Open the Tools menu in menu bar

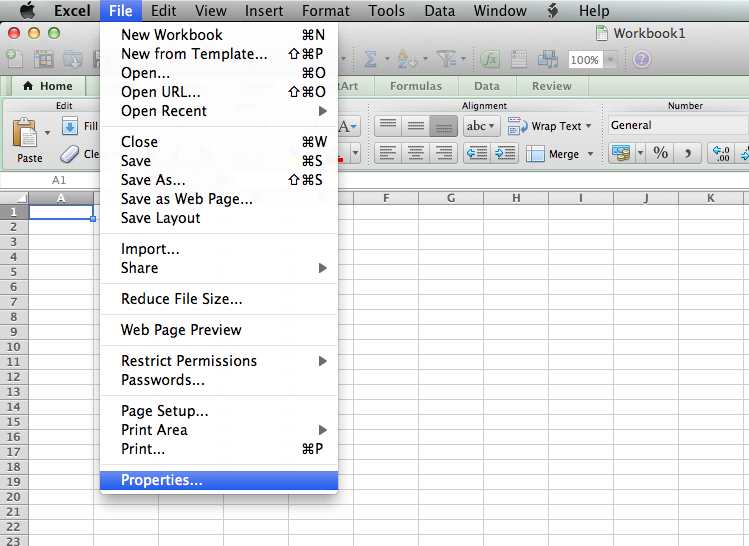tap(386, 11)
